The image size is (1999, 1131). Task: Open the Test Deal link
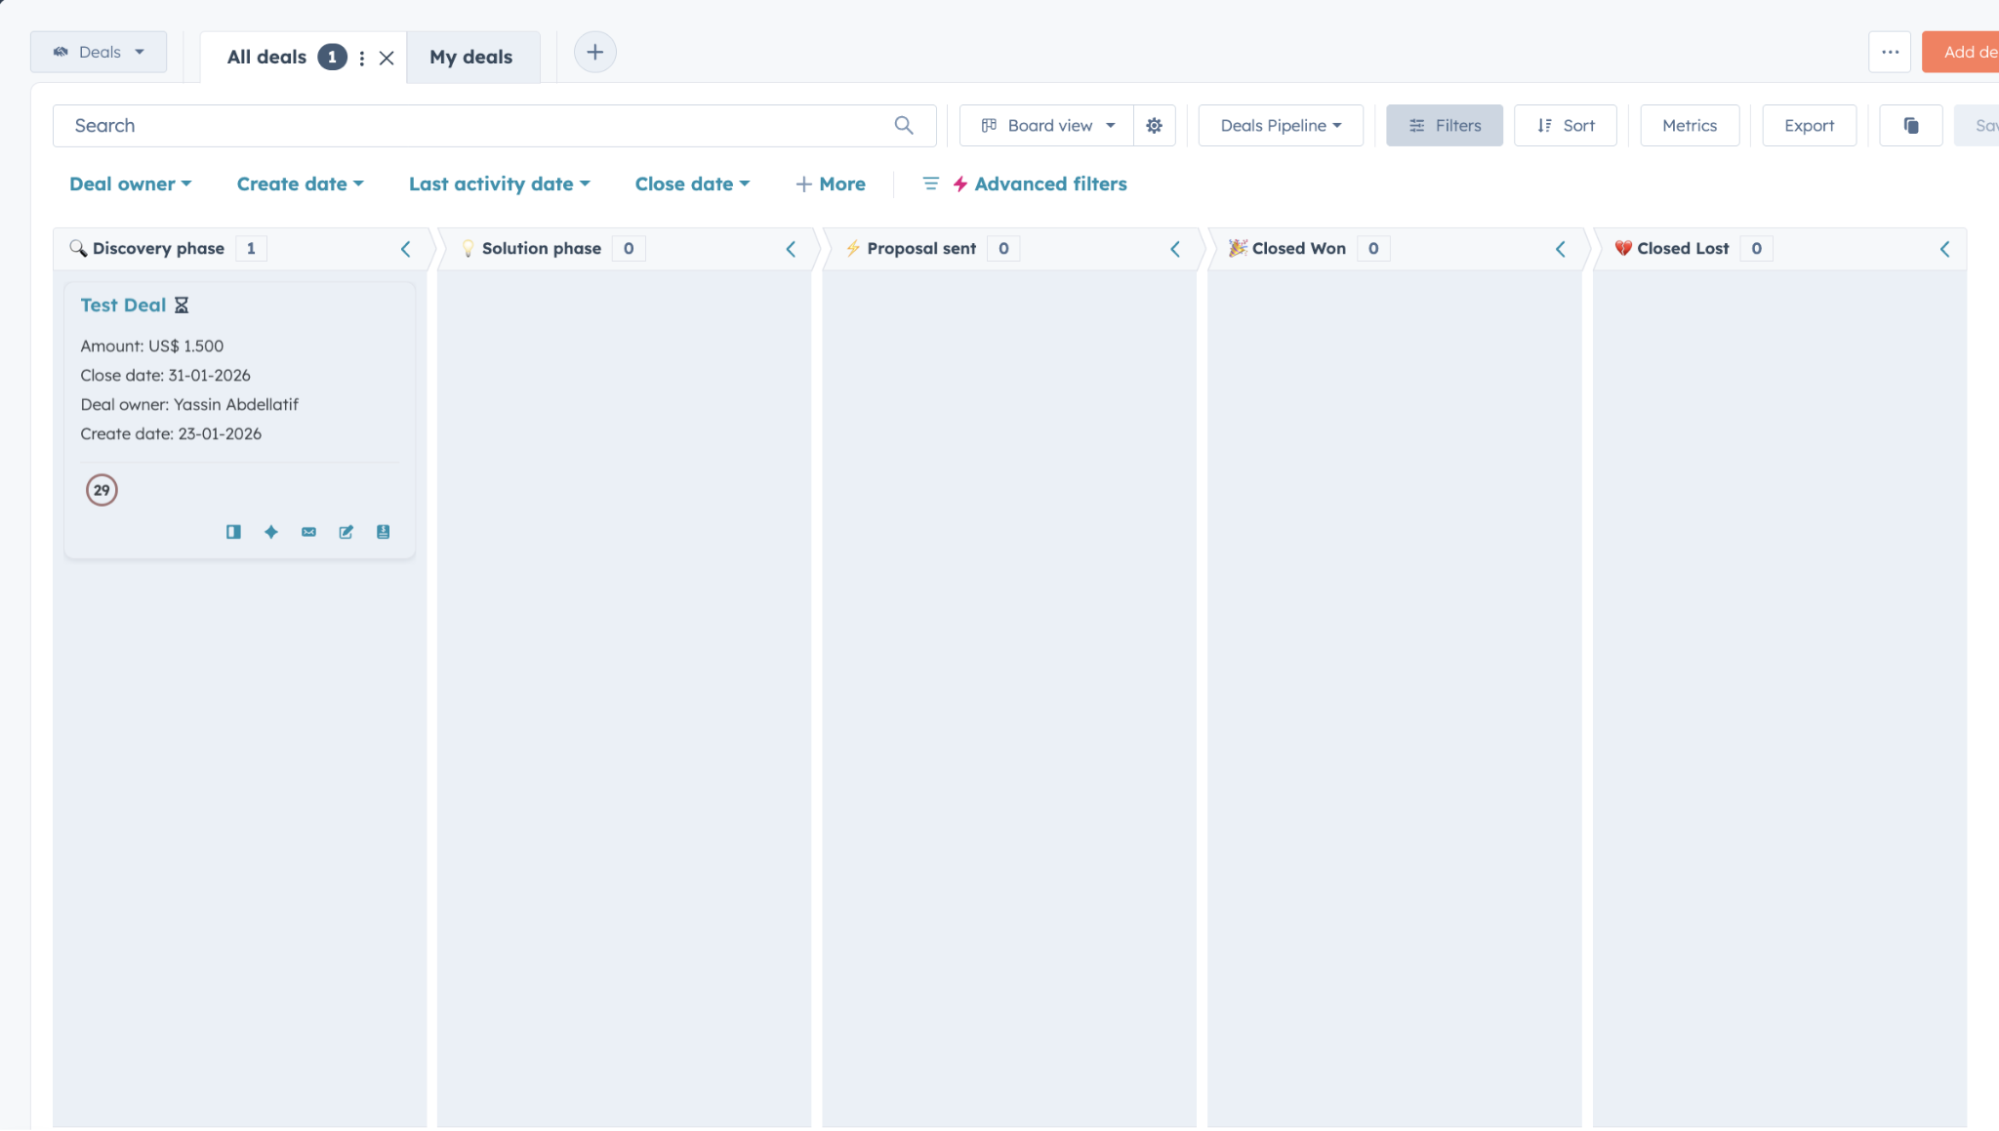pyautogui.click(x=123, y=305)
